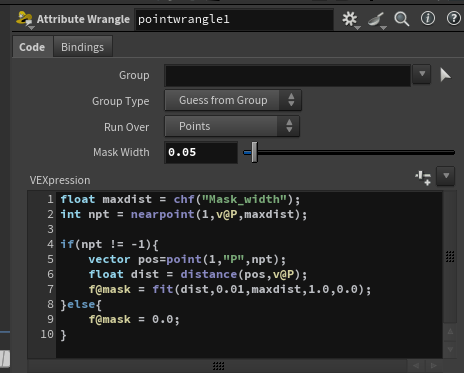Screen dimensions: 464x373
Task: Click the Mask Width value field
Action: [x=201, y=152]
